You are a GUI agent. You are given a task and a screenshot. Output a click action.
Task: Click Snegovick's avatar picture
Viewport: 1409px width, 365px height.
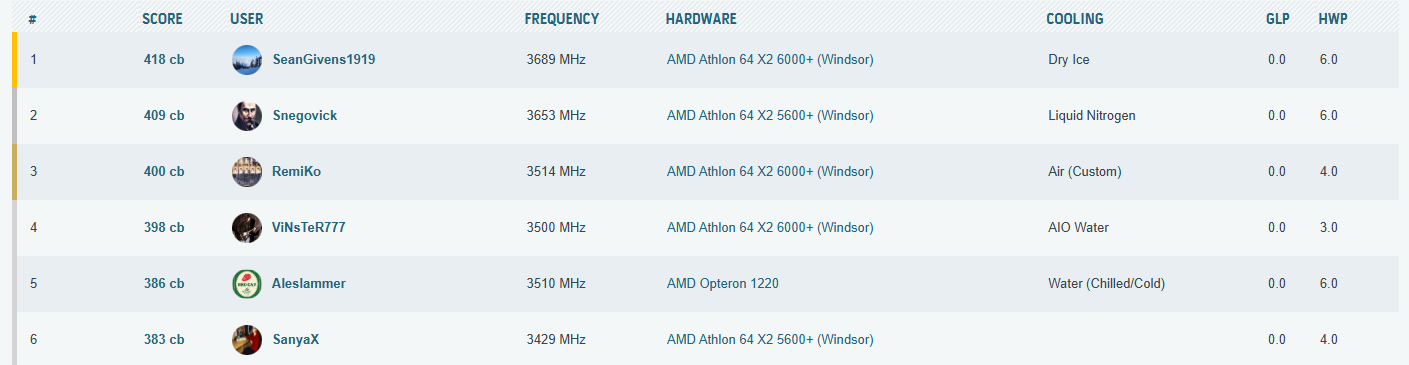(247, 116)
